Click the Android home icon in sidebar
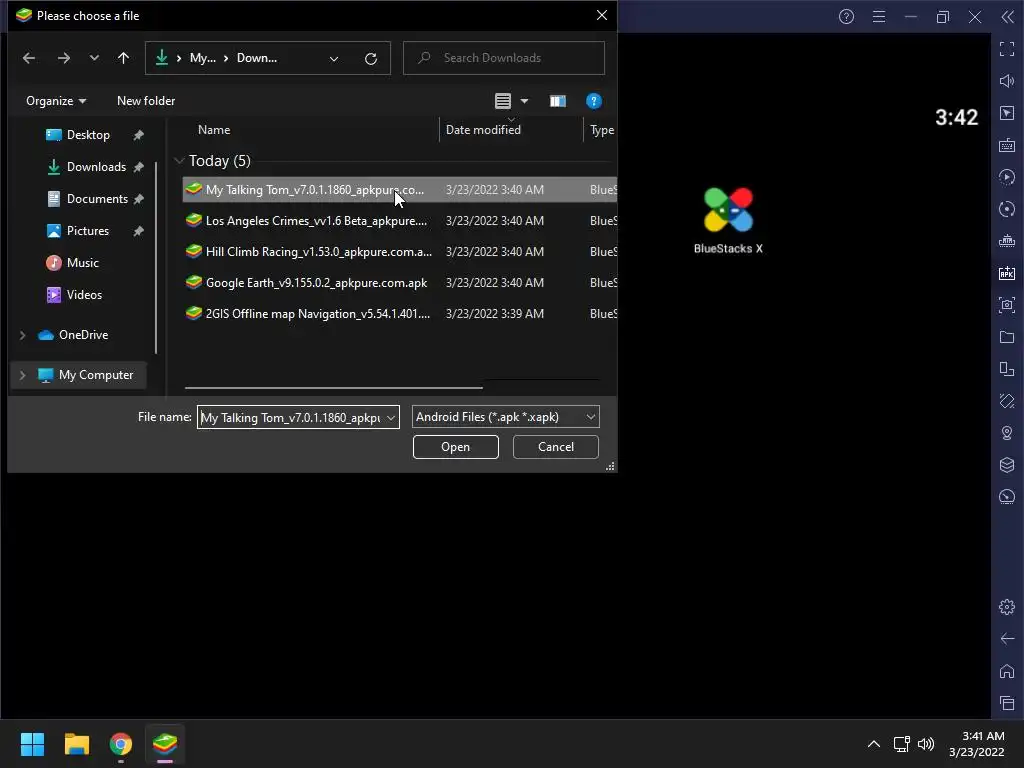Screen dimensions: 1024x768 pos(1006,671)
